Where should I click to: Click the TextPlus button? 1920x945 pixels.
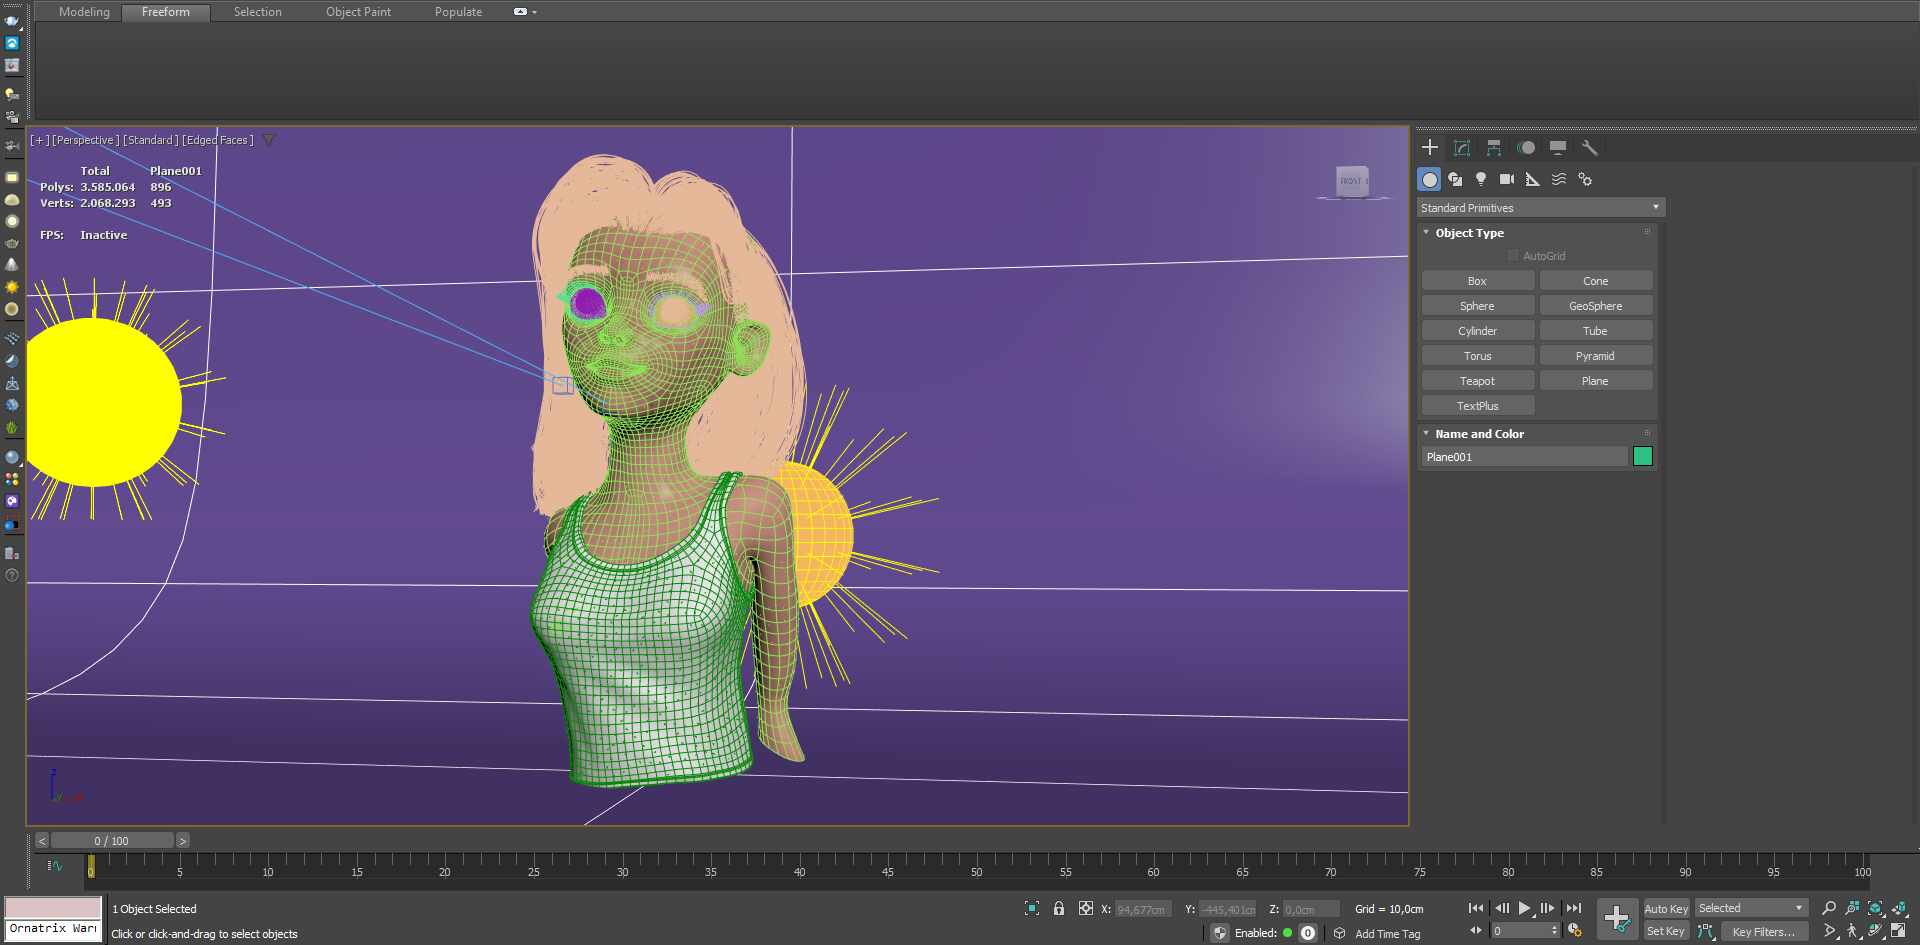(x=1477, y=406)
